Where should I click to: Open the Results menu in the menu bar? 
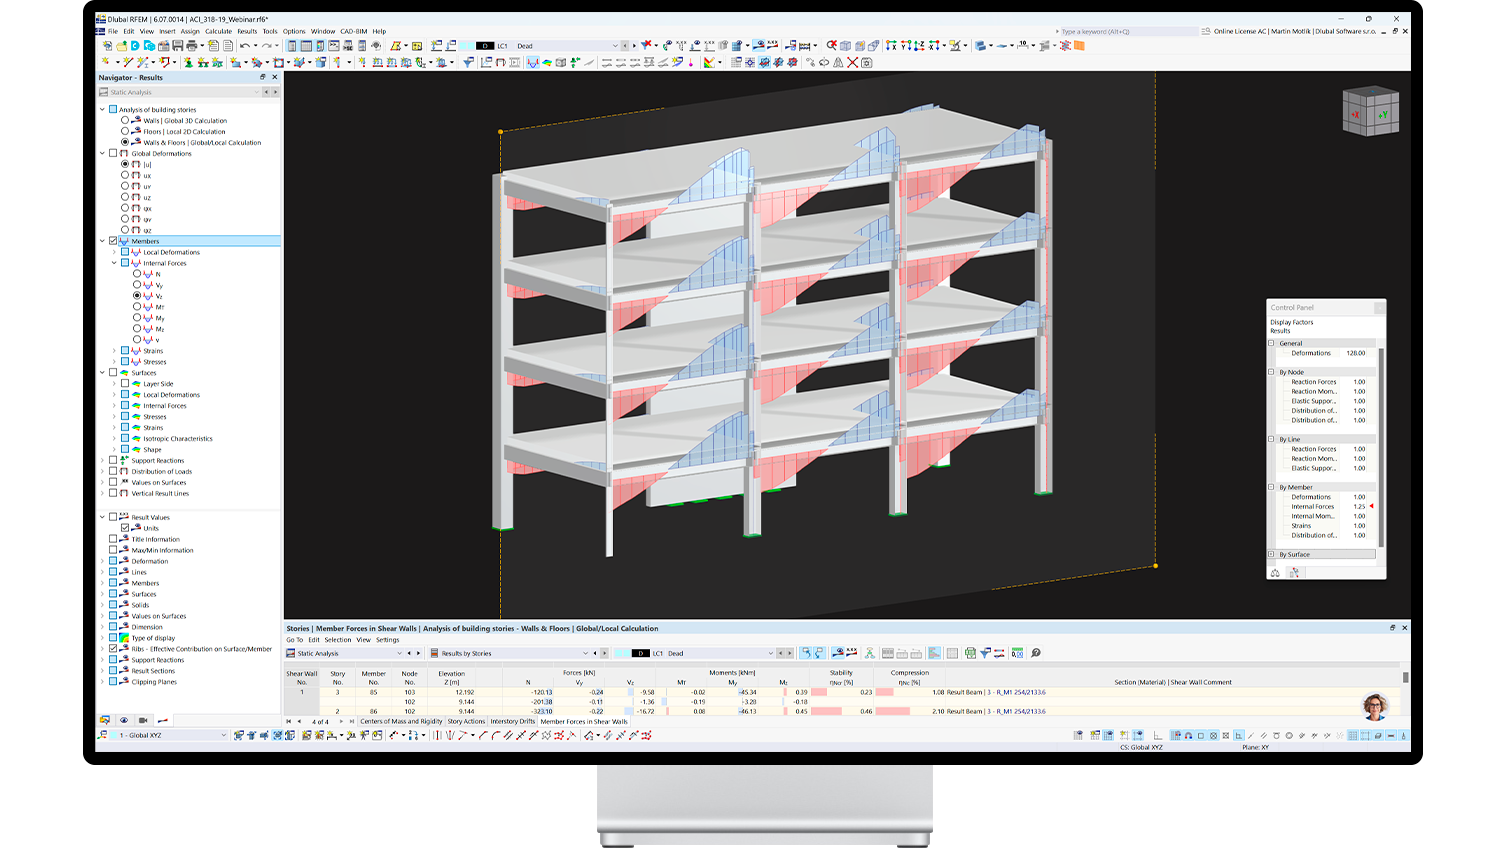[x=246, y=31]
